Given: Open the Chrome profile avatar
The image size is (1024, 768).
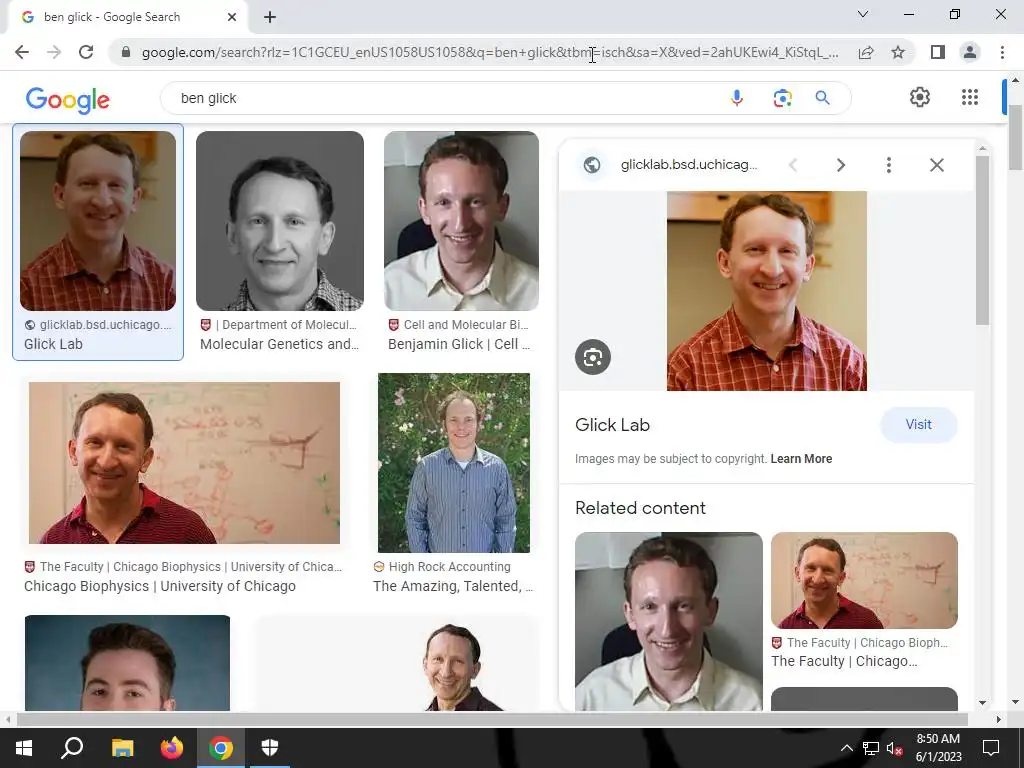Looking at the screenshot, I should 970,52.
